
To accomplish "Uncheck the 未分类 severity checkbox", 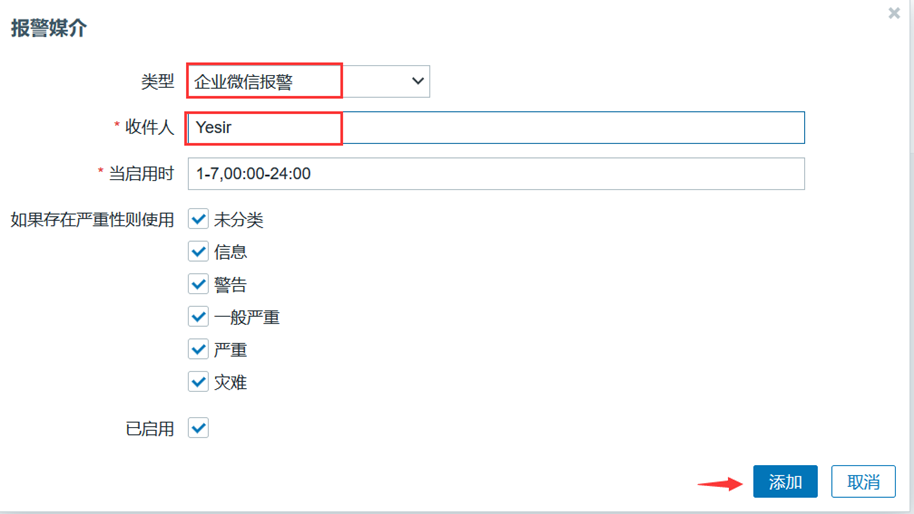I will tap(198, 219).
